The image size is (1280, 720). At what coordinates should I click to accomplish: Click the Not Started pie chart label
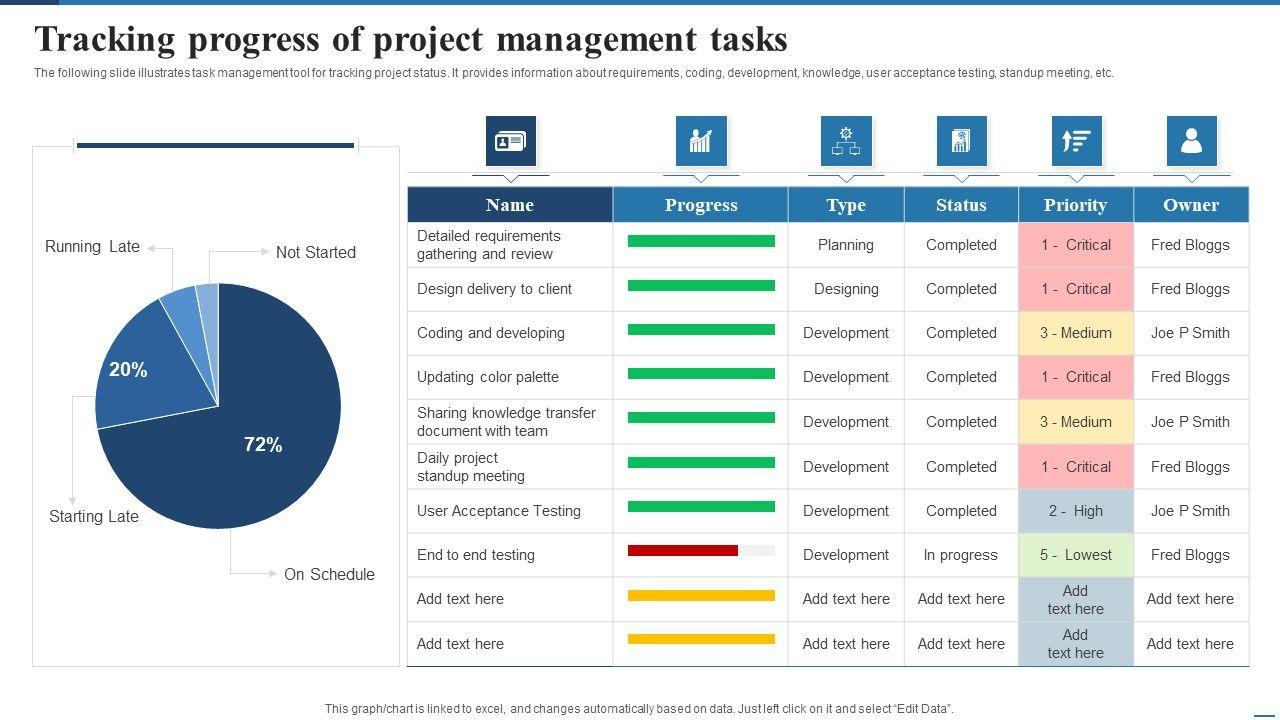(315, 253)
